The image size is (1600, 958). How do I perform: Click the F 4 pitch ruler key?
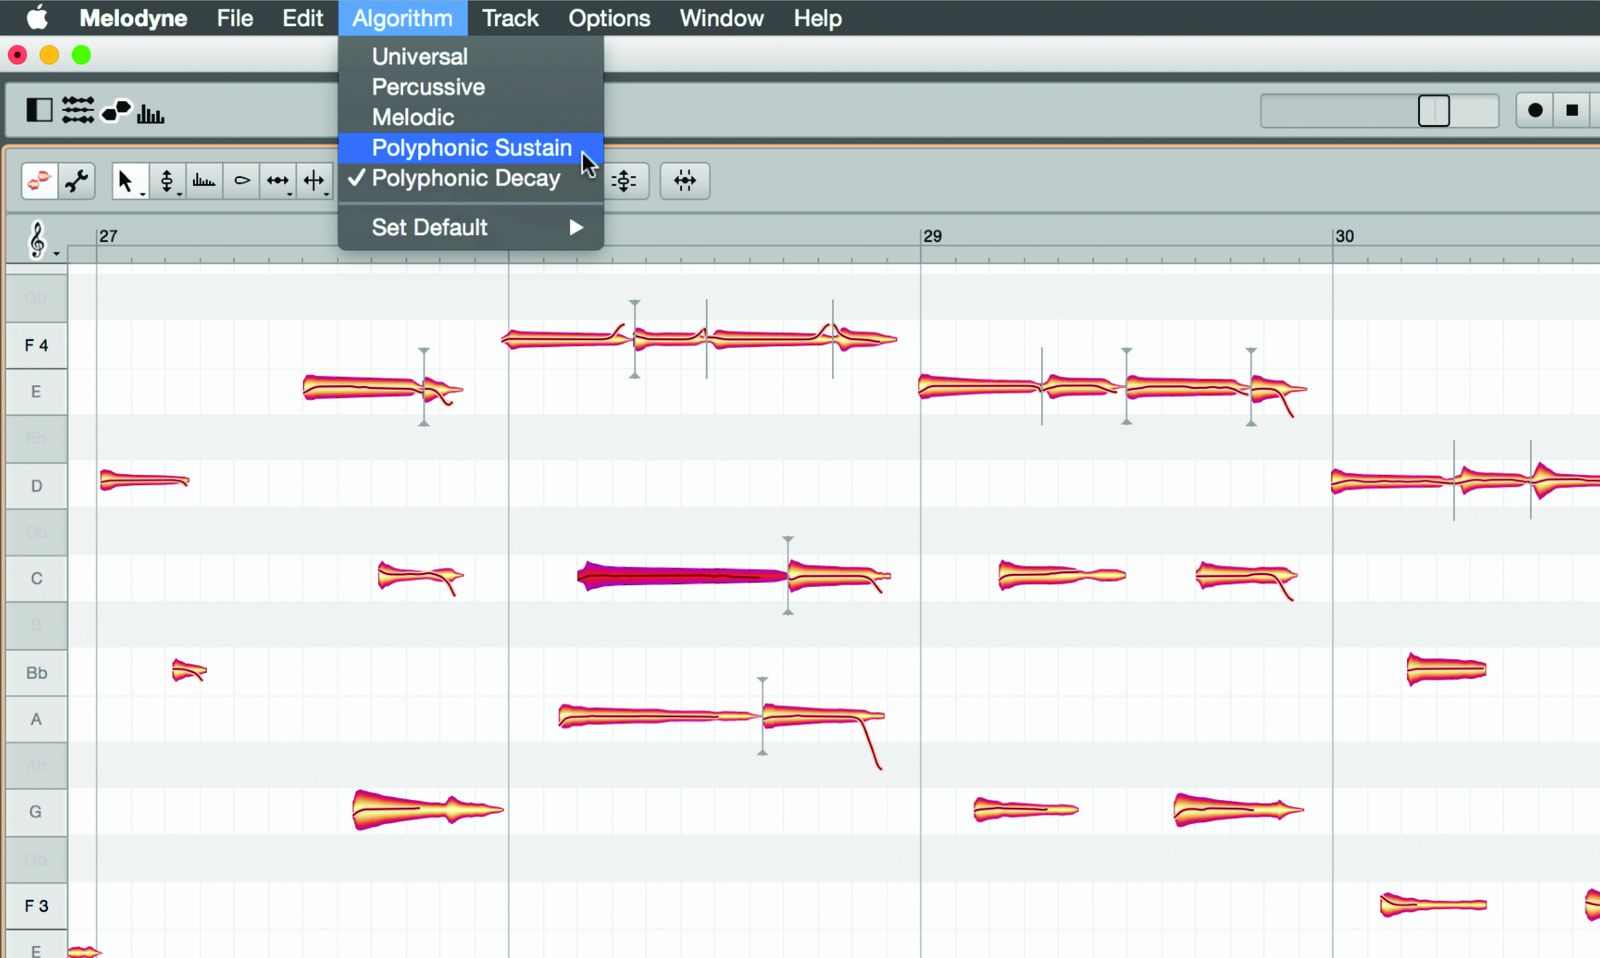click(x=37, y=345)
